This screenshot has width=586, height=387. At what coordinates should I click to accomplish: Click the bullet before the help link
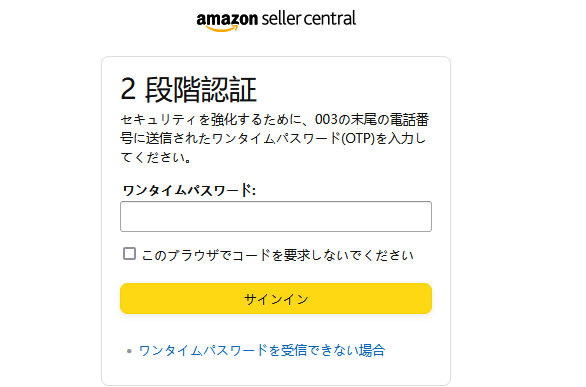(x=129, y=351)
